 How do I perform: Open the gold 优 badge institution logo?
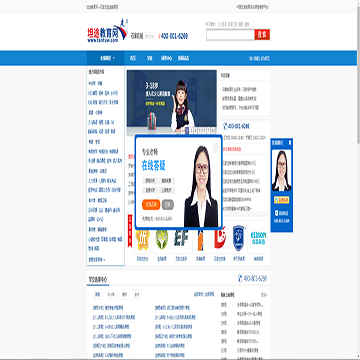[143, 240]
